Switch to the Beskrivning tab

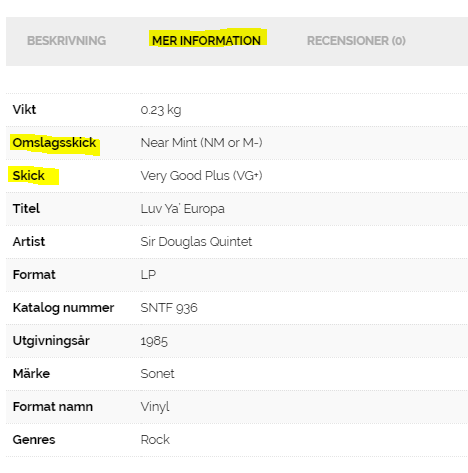(x=66, y=41)
